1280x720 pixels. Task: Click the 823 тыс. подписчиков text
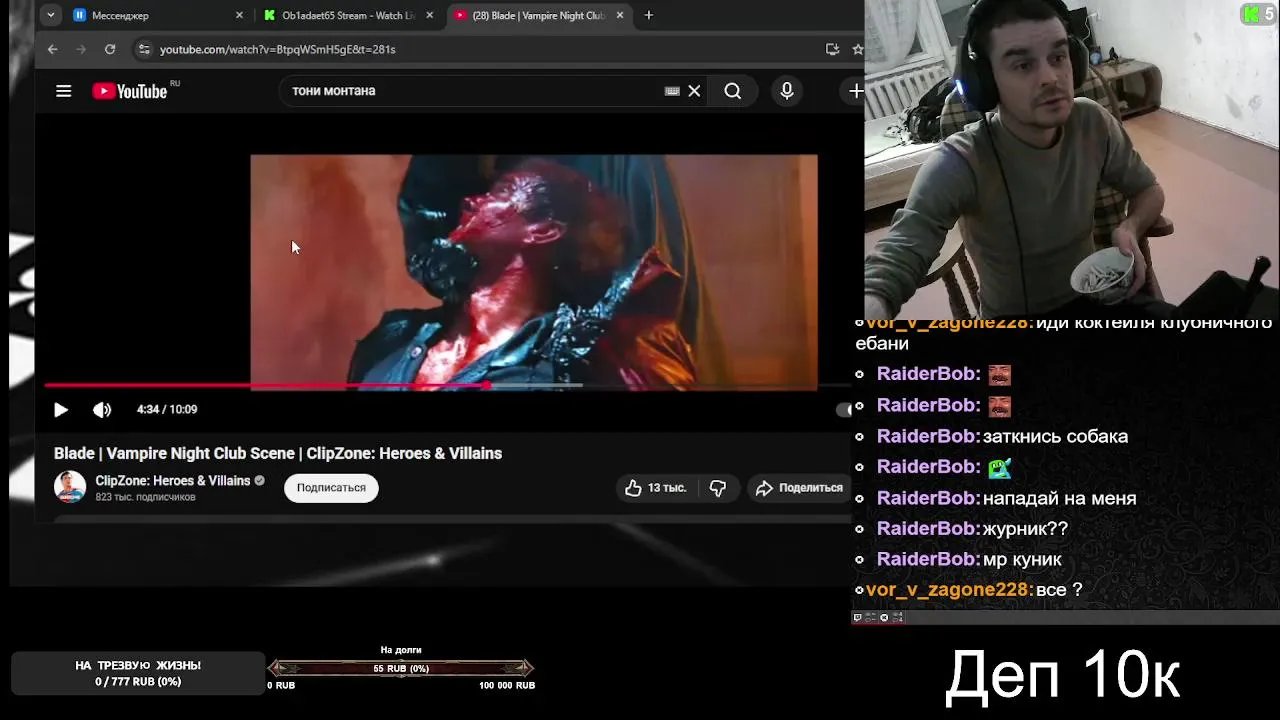click(x=145, y=497)
